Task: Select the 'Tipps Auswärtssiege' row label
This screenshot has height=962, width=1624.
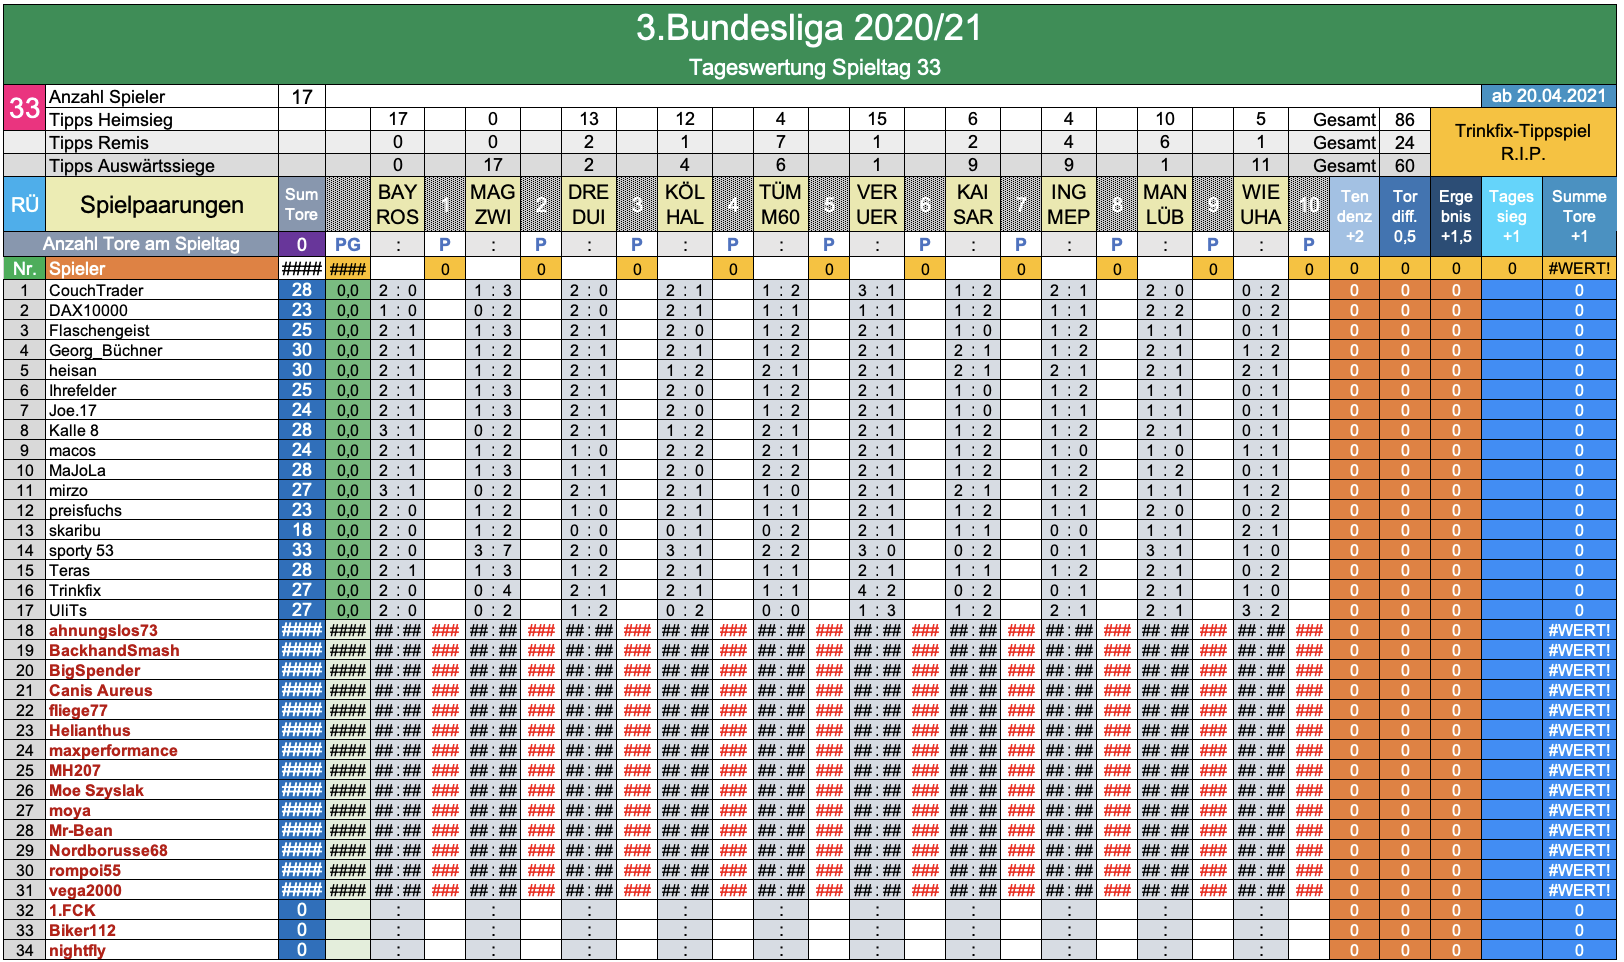Action: (x=162, y=166)
